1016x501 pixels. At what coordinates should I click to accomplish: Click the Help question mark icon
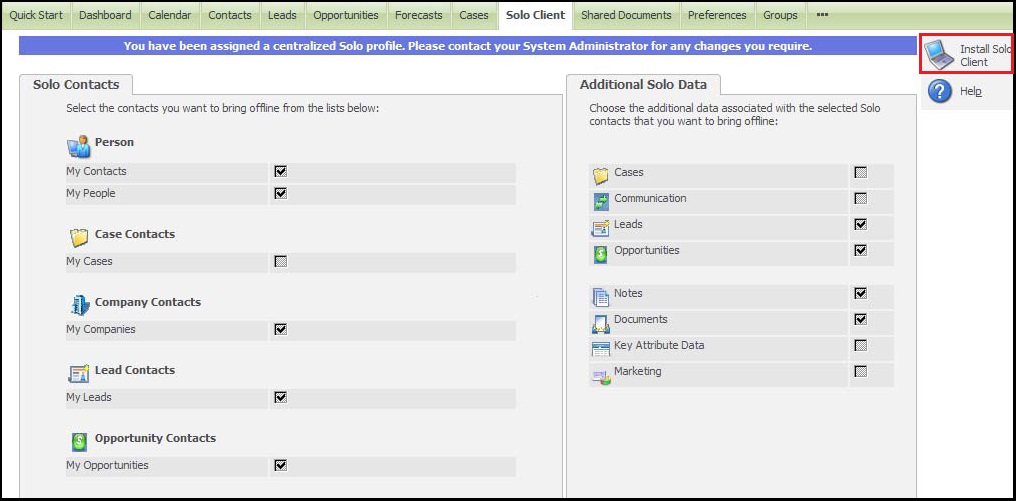939,92
